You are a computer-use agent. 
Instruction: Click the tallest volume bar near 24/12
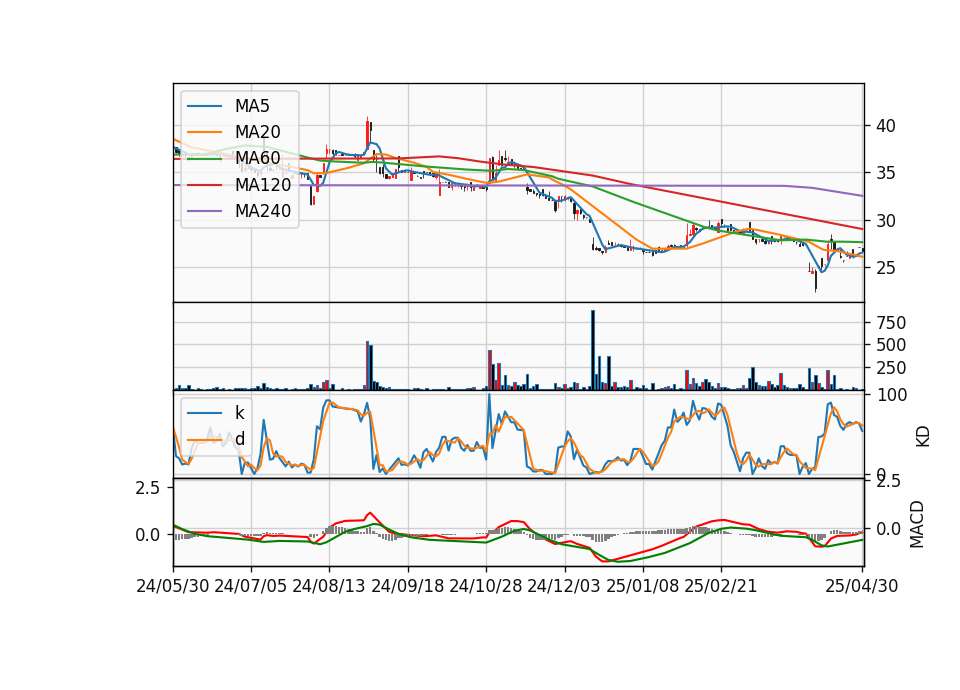pos(593,350)
